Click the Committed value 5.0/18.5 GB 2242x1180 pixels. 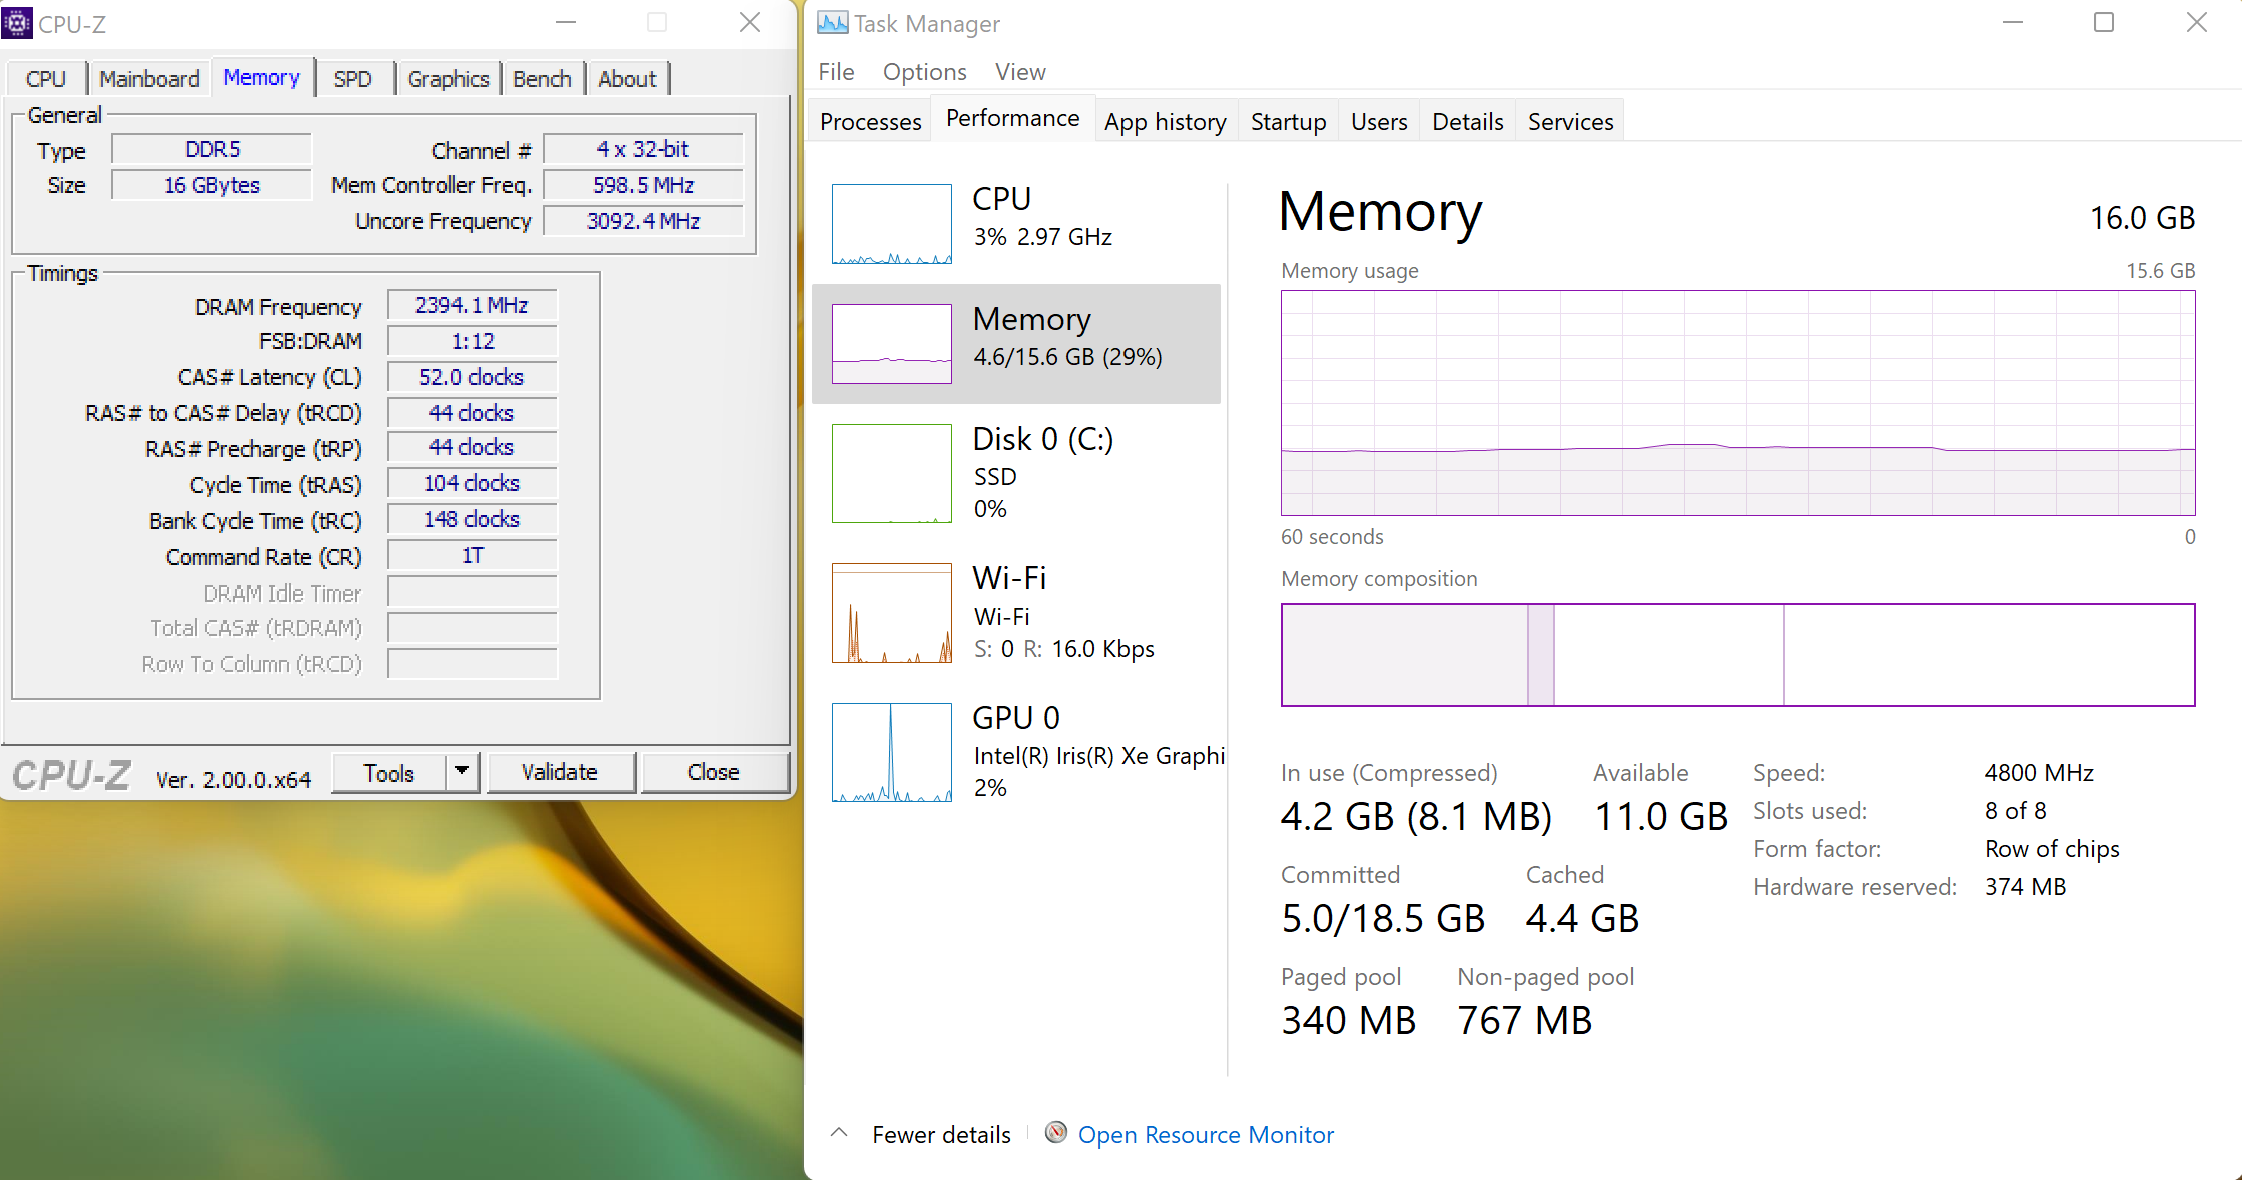click(1383, 918)
